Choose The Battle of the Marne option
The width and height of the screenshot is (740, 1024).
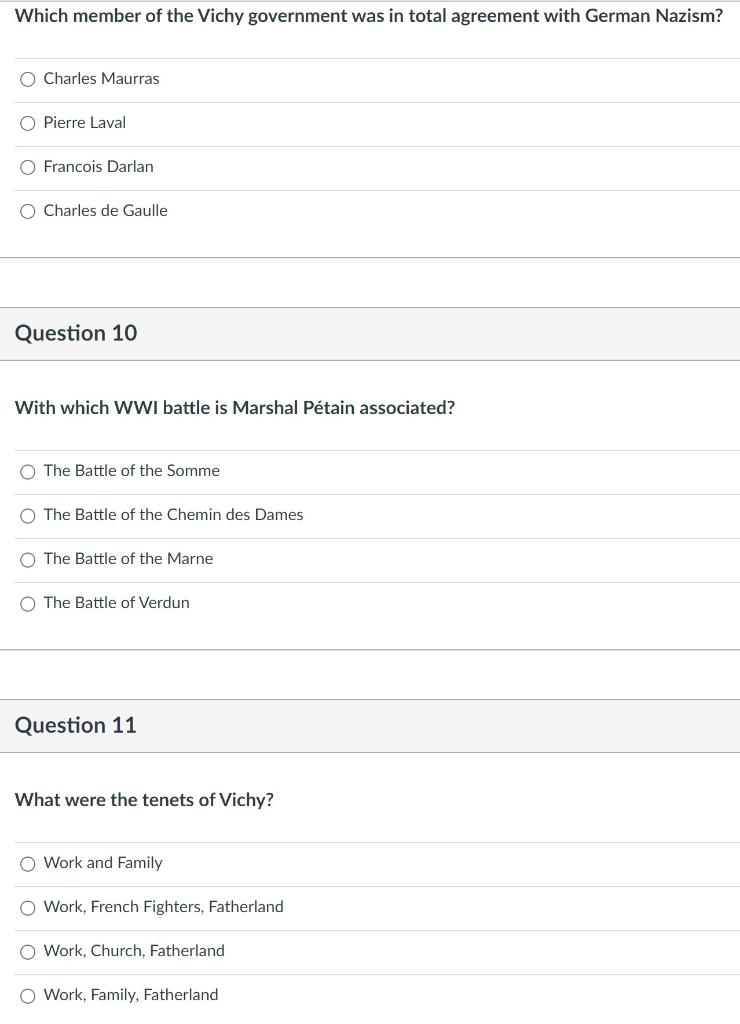[x=28, y=559]
